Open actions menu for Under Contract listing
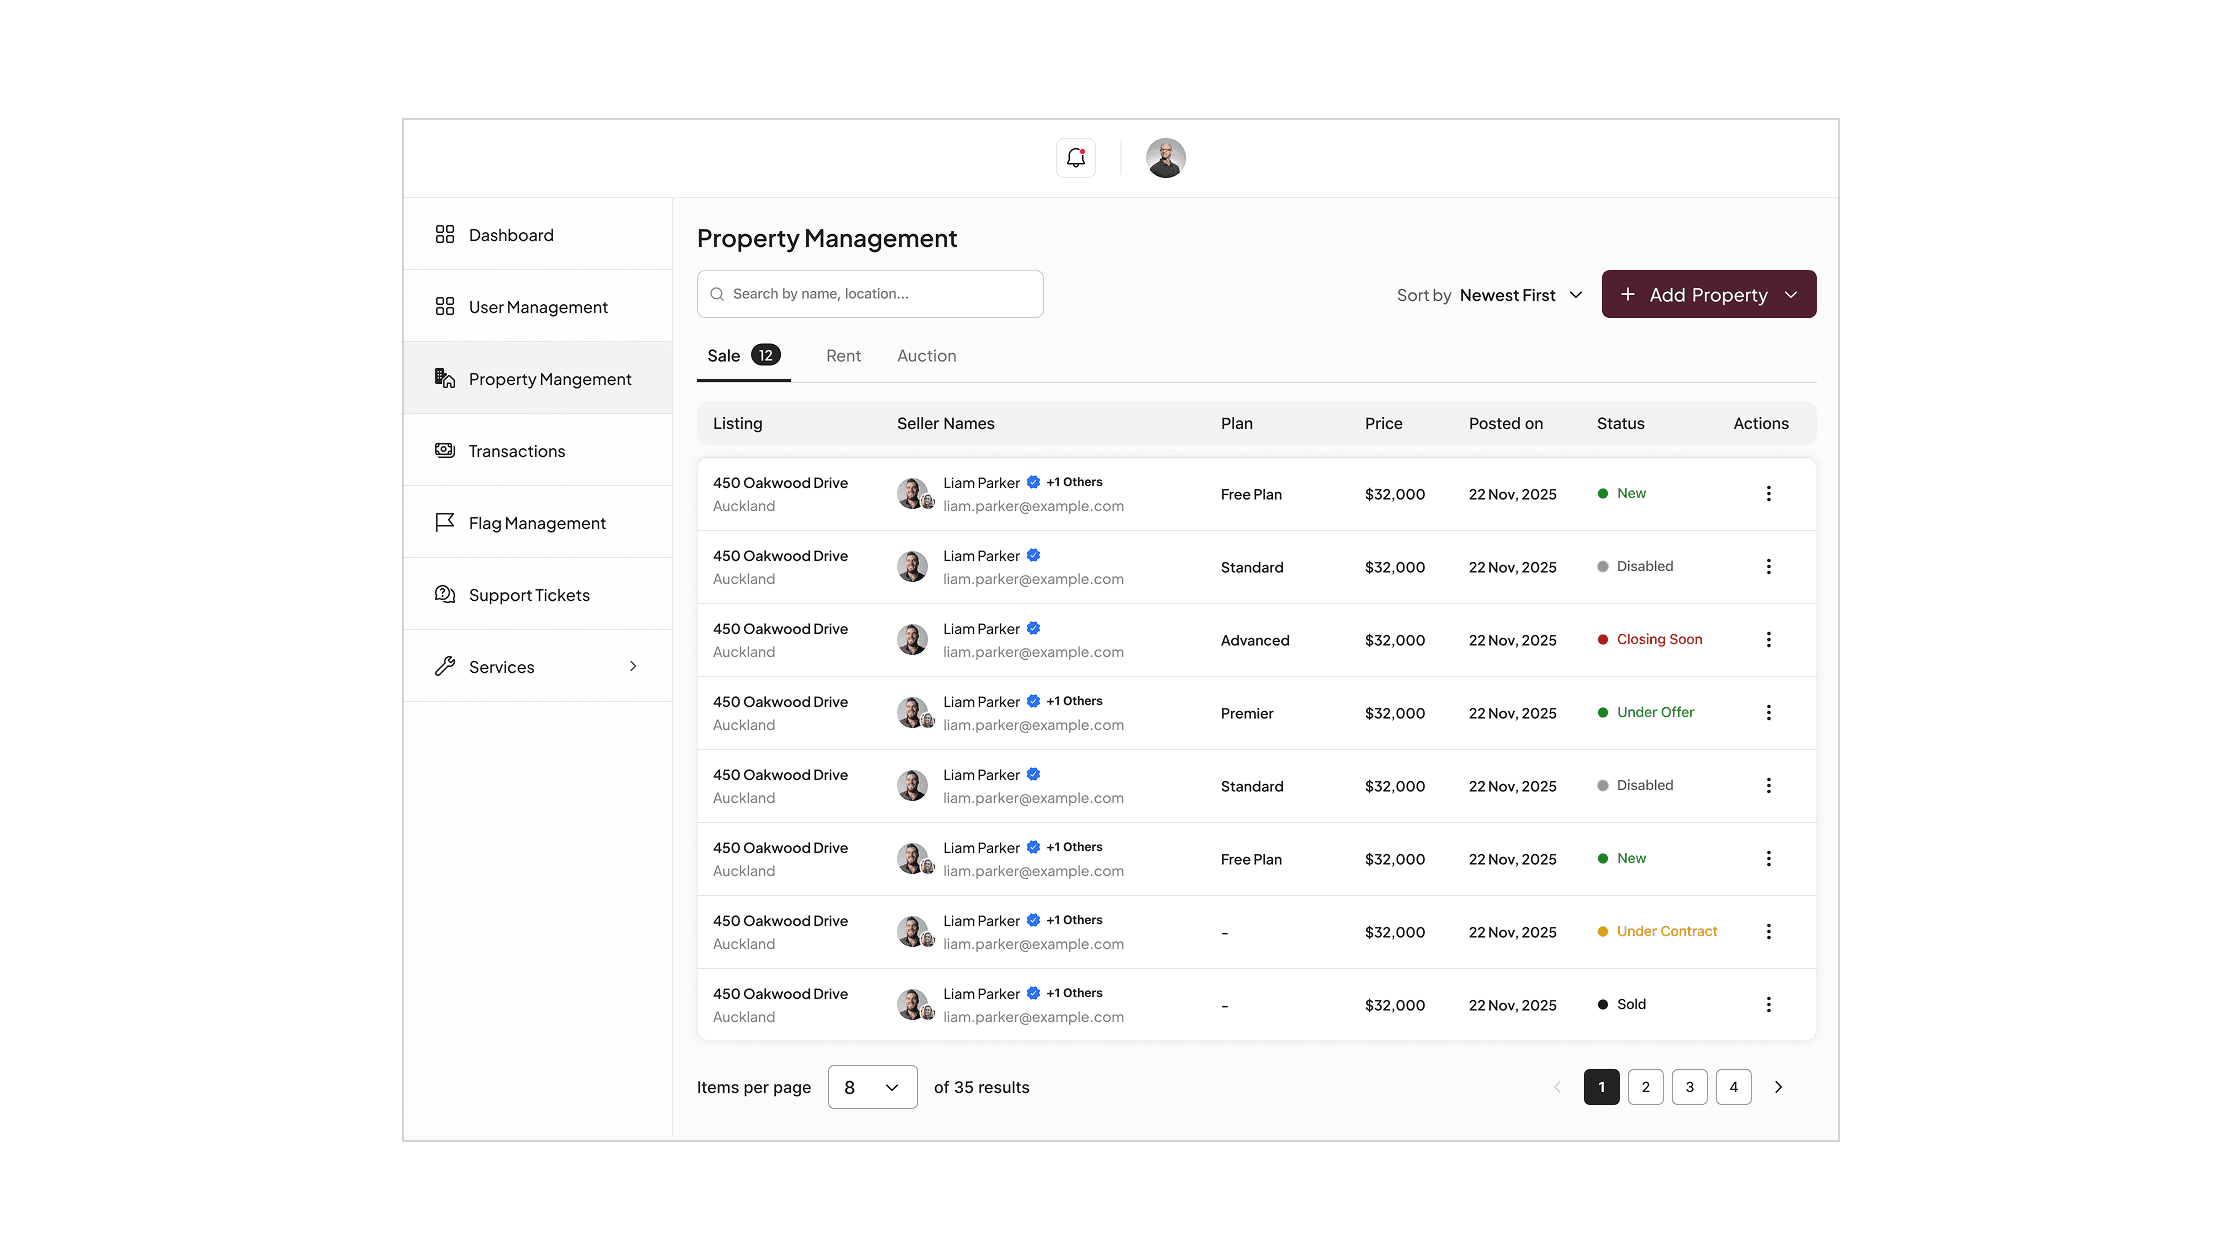 pyautogui.click(x=1768, y=932)
